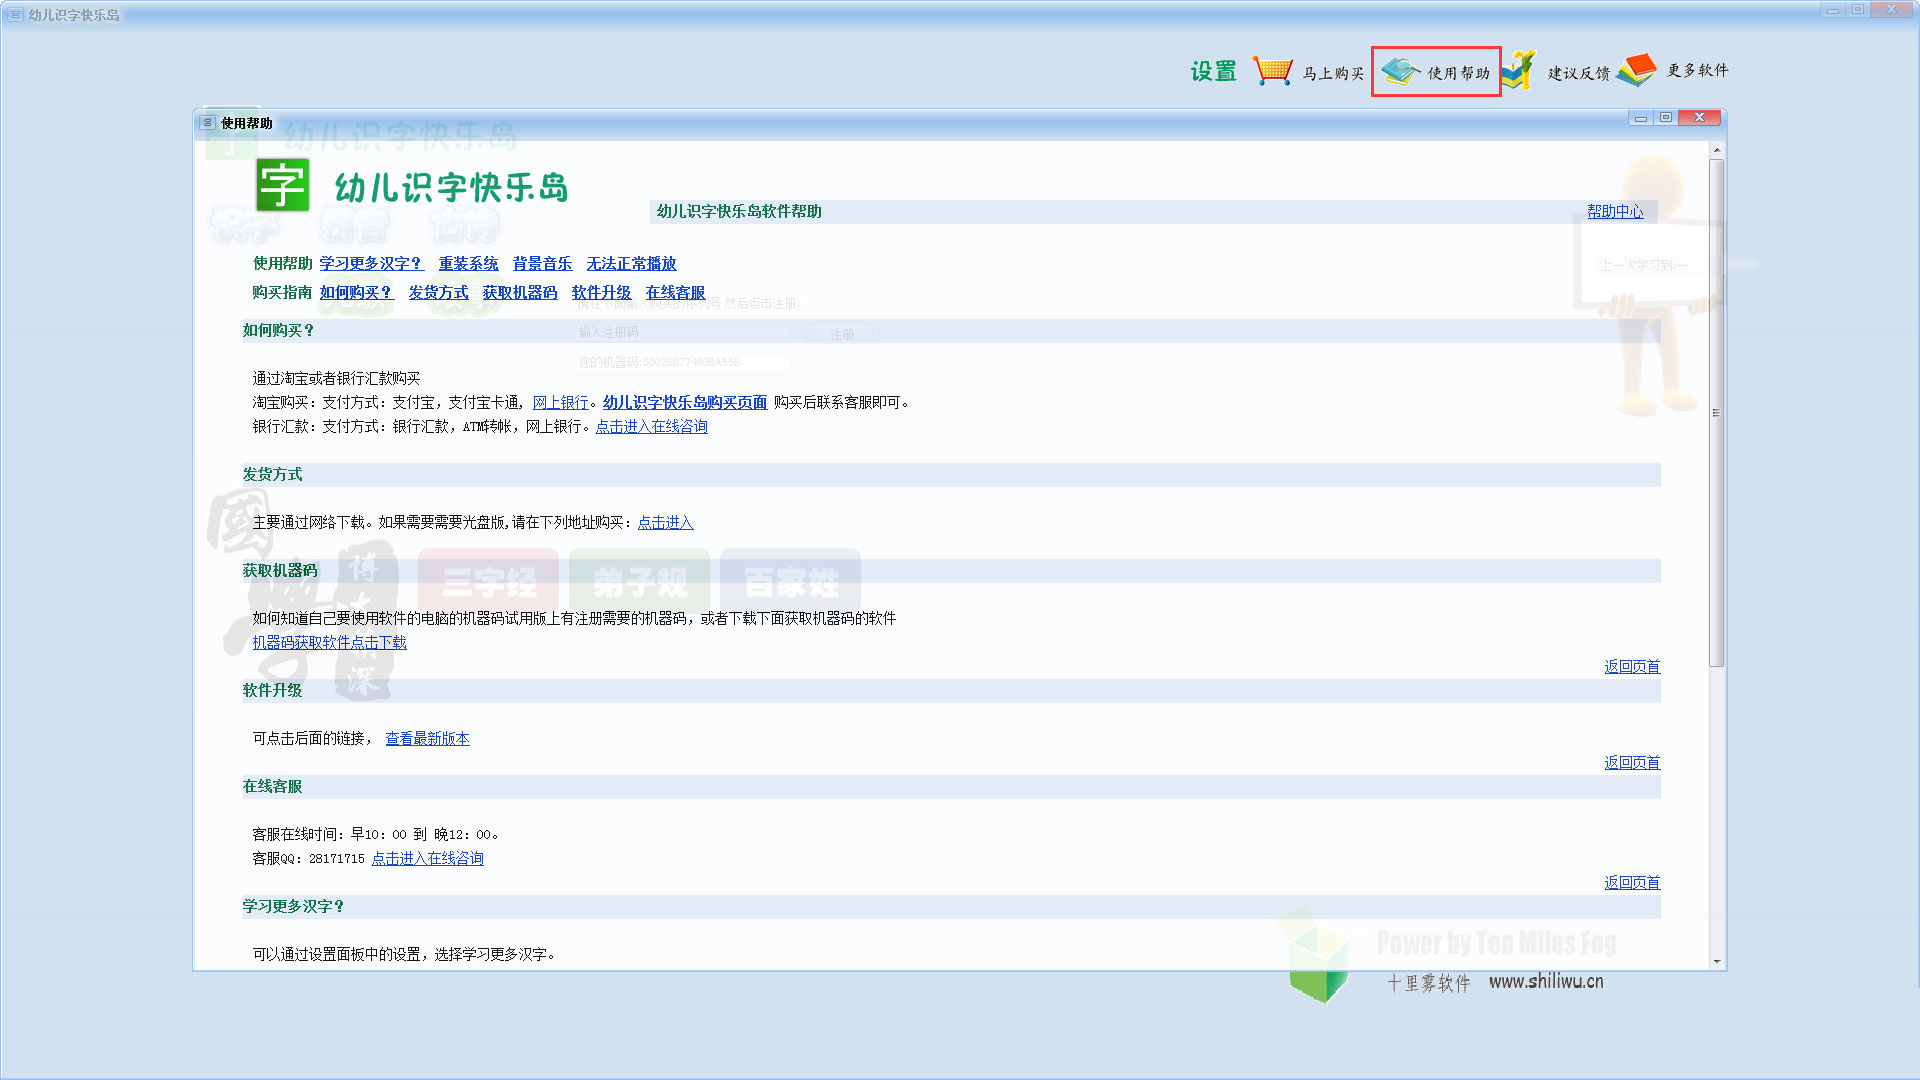
Task: Click the 获取机器码 section heading
Action: pyautogui.click(x=280, y=570)
